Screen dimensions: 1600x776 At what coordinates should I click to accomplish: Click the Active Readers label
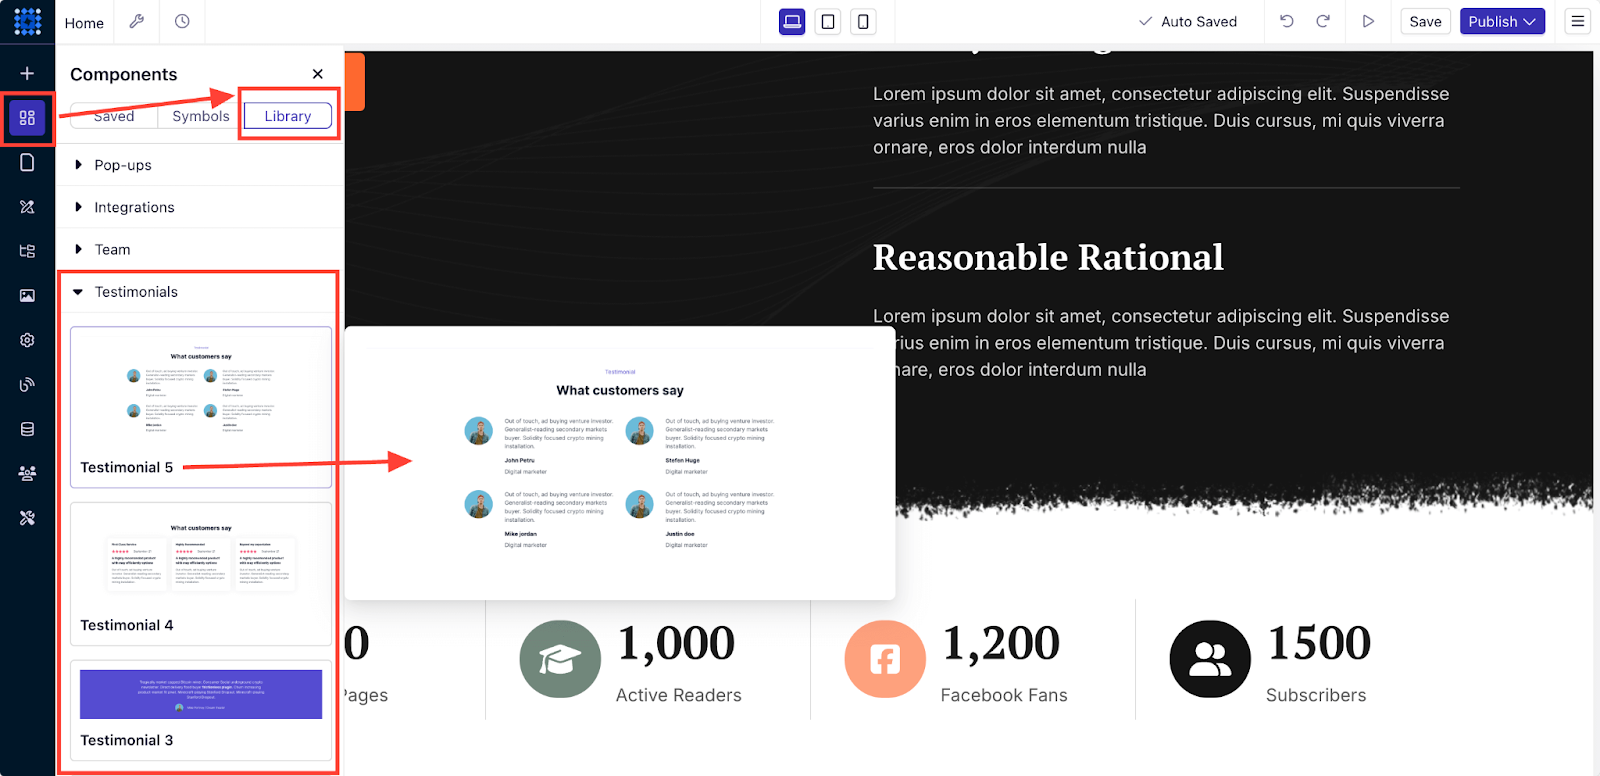[679, 695]
